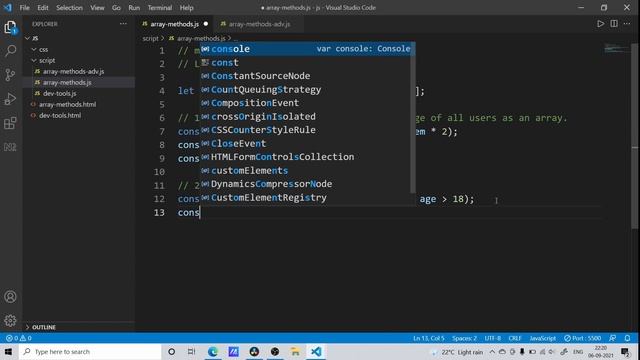The image size is (640, 360).
Task: Open the View menu
Action: click(x=97, y=7)
